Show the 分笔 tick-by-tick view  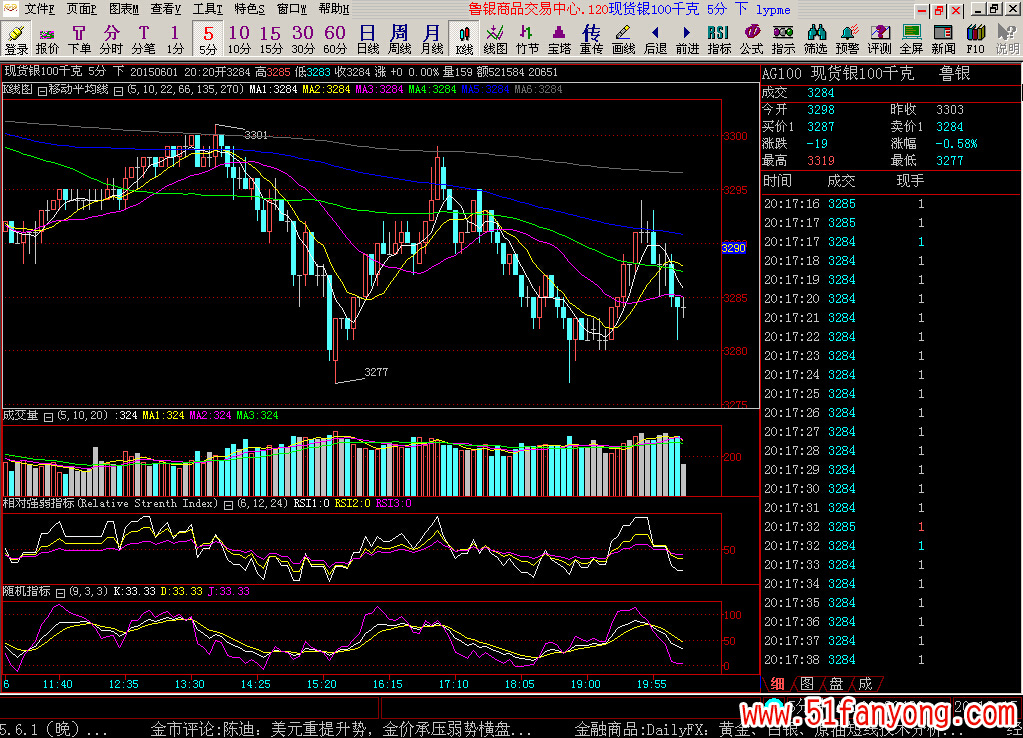pyautogui.click(x=144, y=39)
